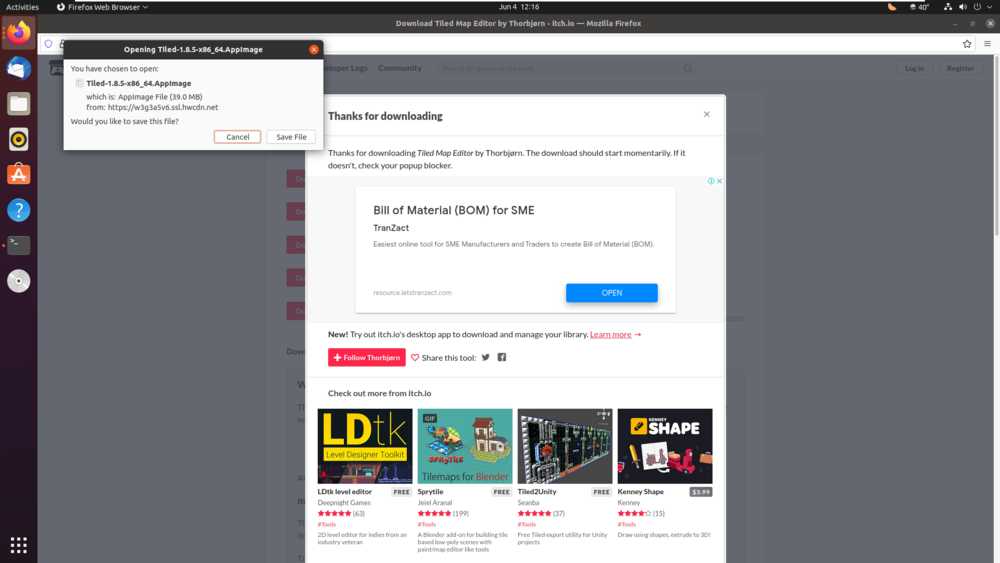Open the clock and calendar panel
This screenshot has width=1000, height=563.
tap(518, 7)
